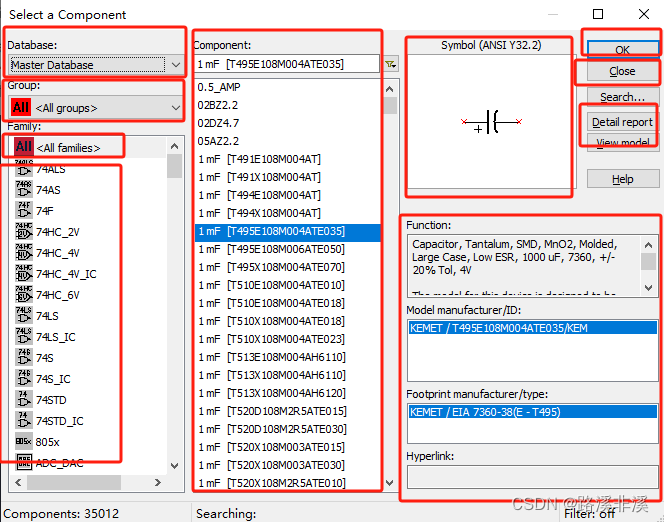Click the Component name input field
This screenshot has height=522, width=664.
coord(287,64)
